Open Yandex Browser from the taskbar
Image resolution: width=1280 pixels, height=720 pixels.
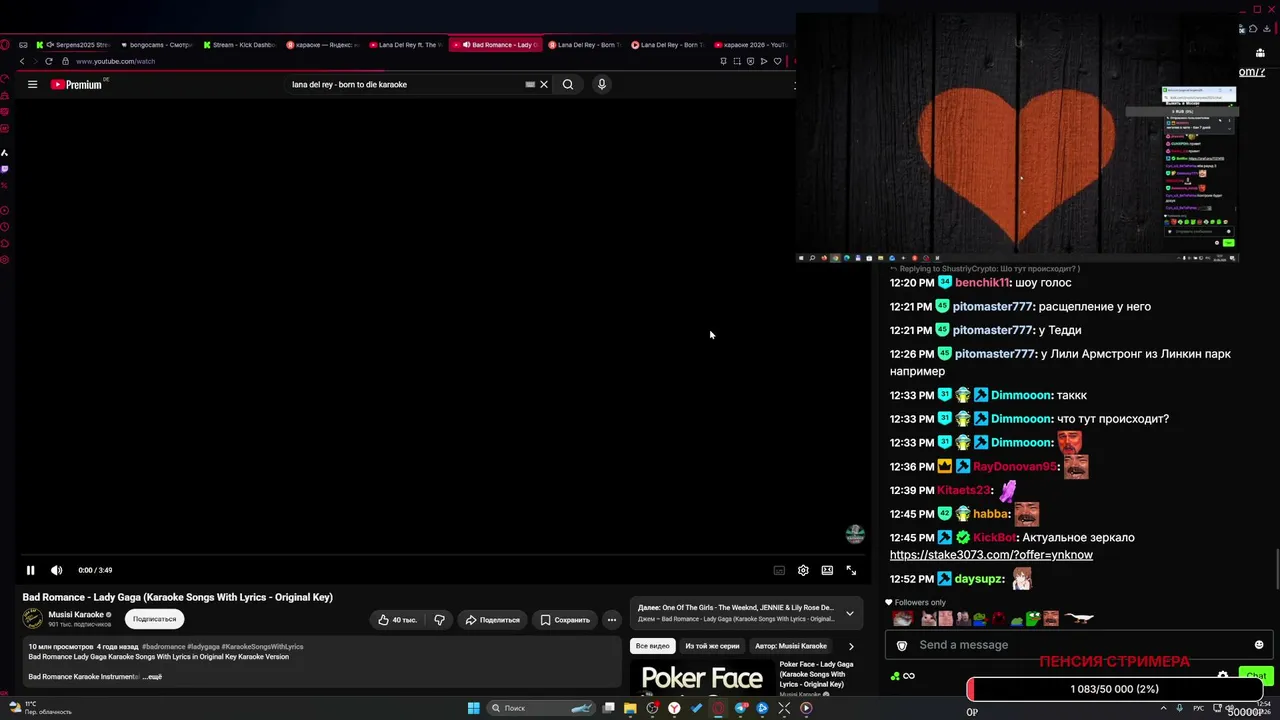674,708
